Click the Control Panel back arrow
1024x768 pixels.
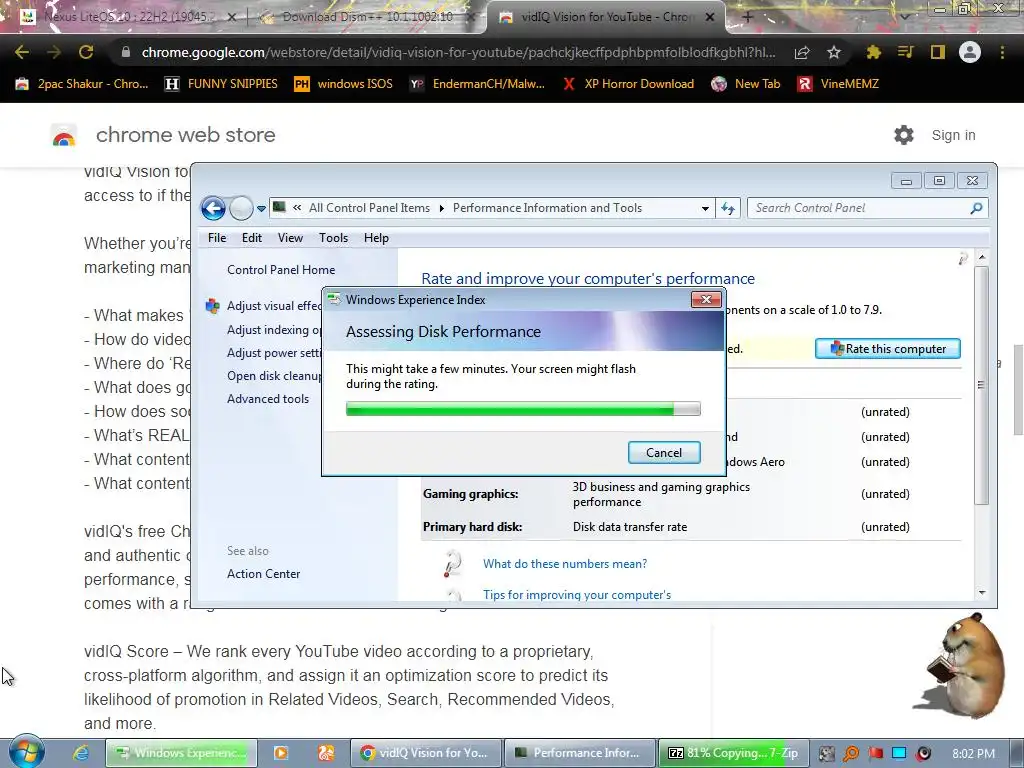[213, 208]
